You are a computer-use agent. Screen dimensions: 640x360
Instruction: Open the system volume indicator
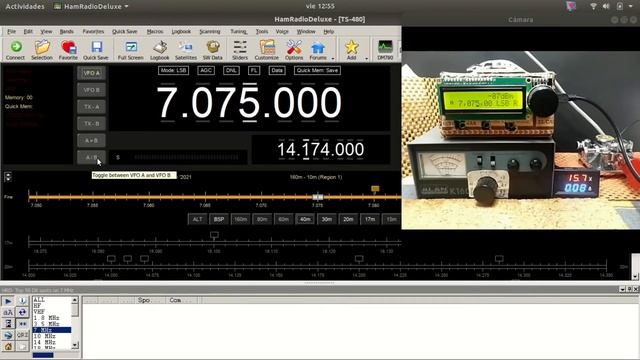coord(606,6)
